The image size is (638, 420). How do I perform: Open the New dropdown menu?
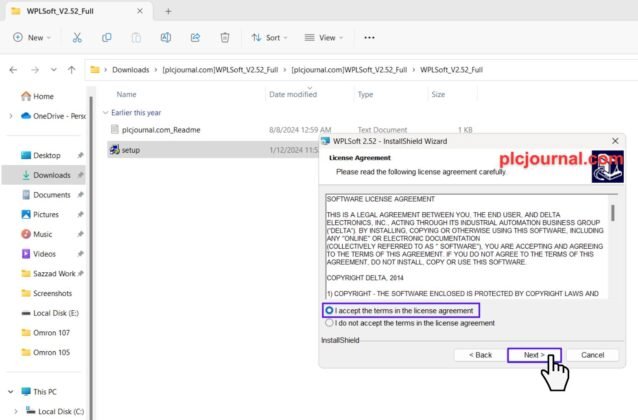[32, 37]
